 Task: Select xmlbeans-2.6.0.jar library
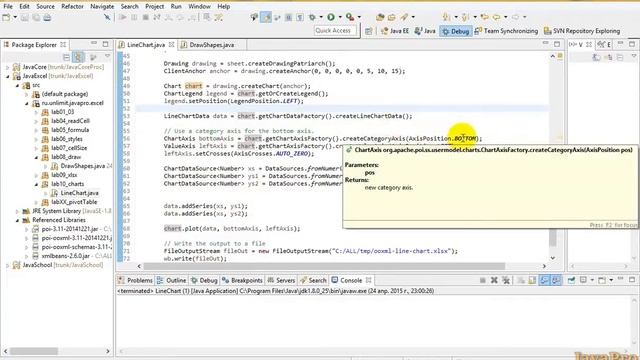pos(65,256)
